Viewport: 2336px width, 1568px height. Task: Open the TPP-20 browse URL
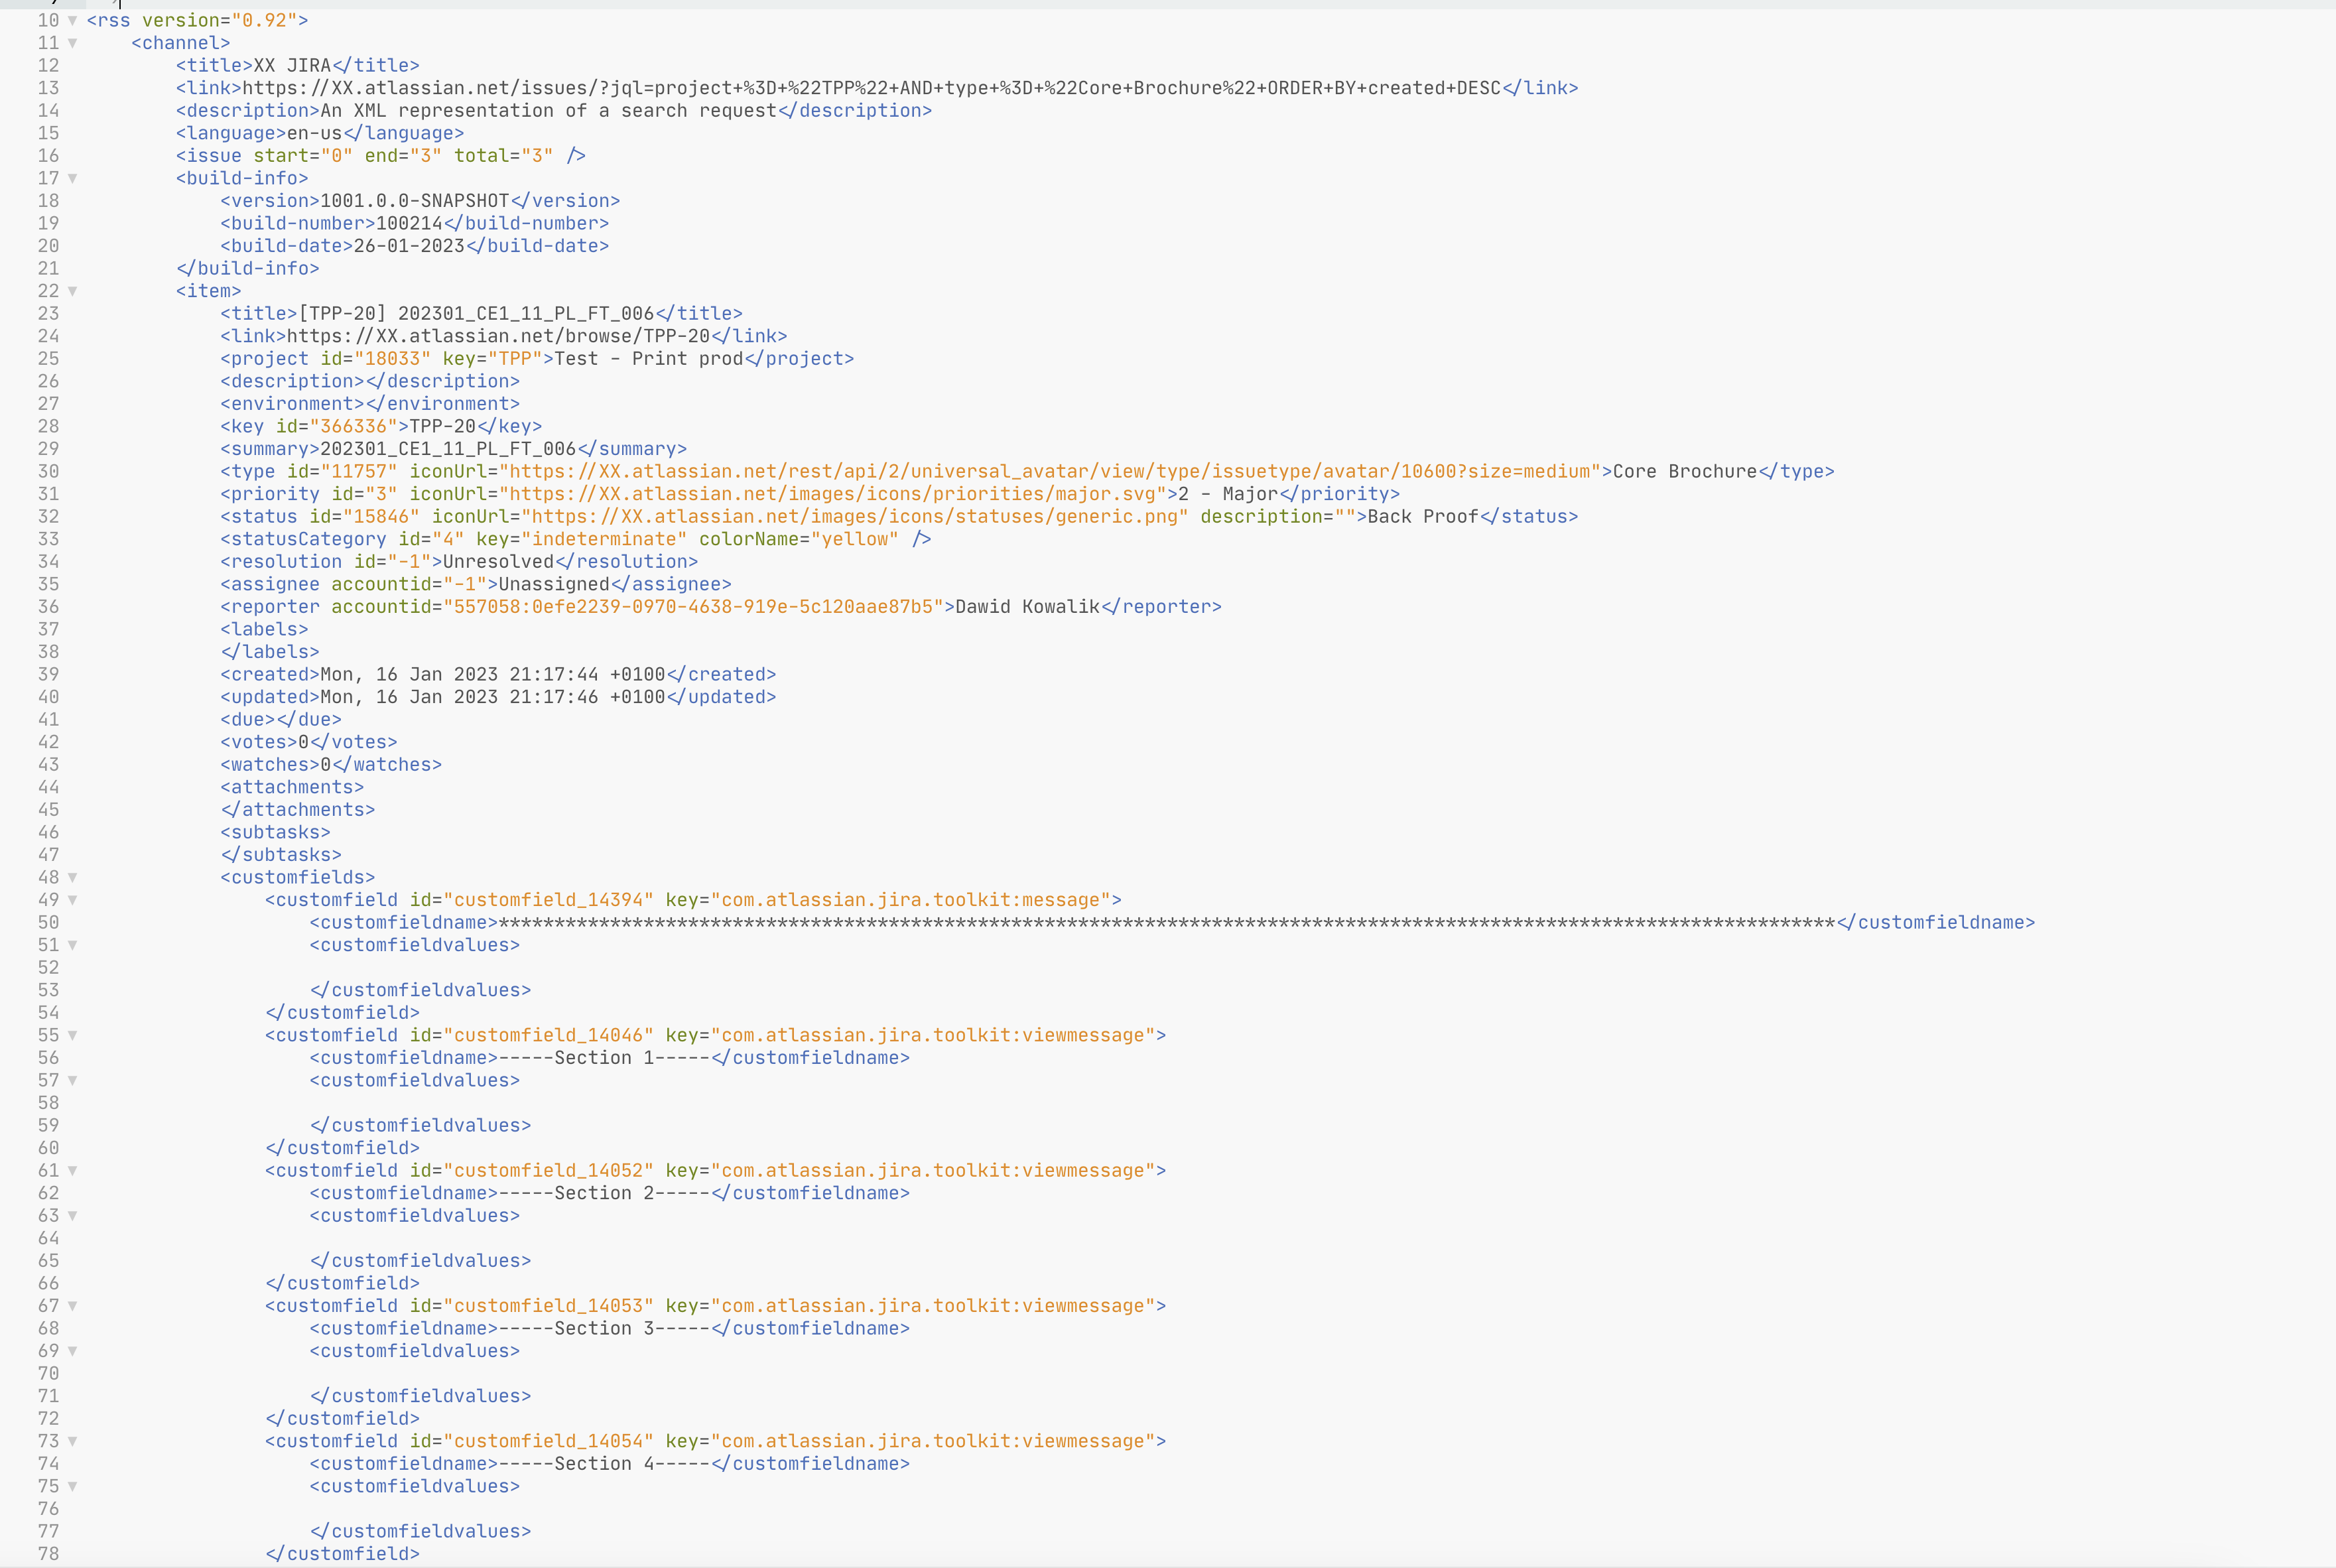click(500, 336)
